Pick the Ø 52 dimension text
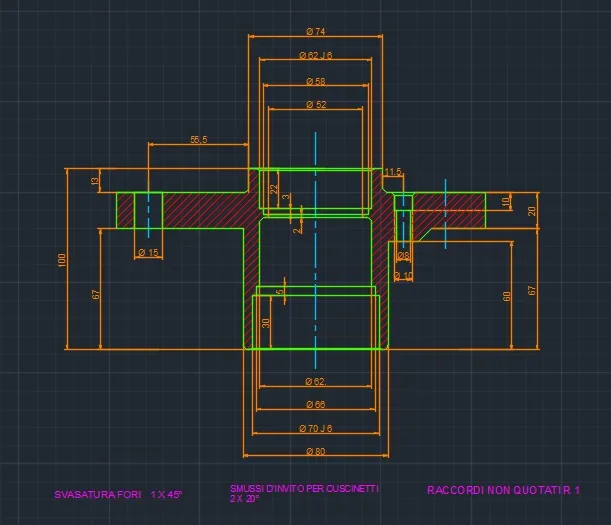The width and height of the screenshot is (611, 525). click(x=314, y=104)
